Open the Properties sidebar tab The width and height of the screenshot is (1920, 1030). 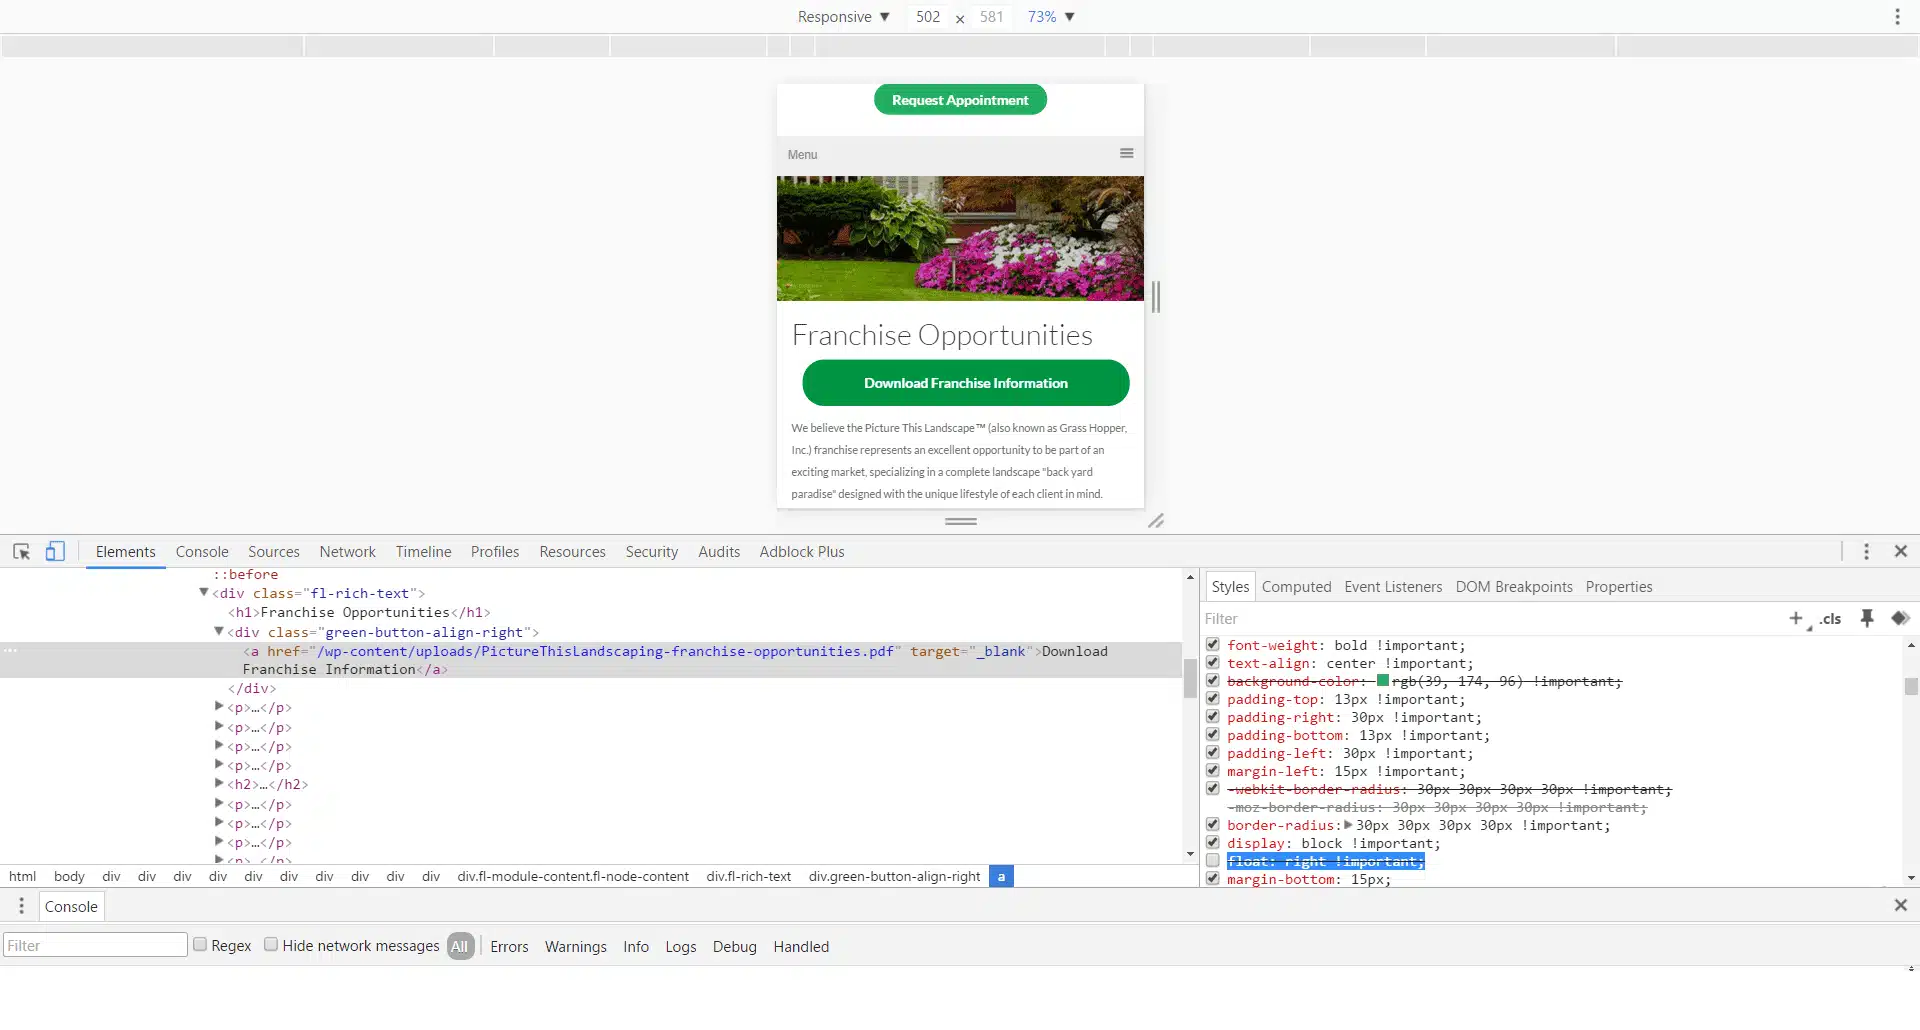[x=1619, y=587]
